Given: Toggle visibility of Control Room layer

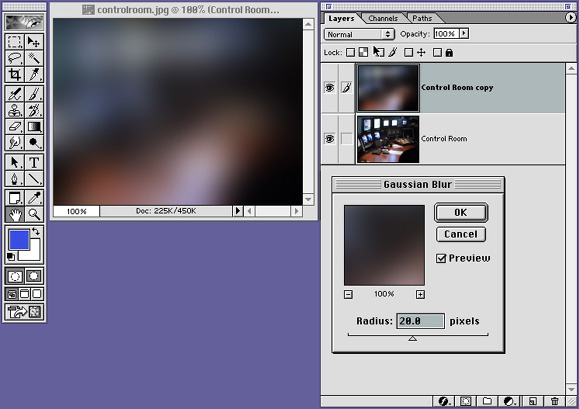Looking at the screenshot, I should click(329, 139).
